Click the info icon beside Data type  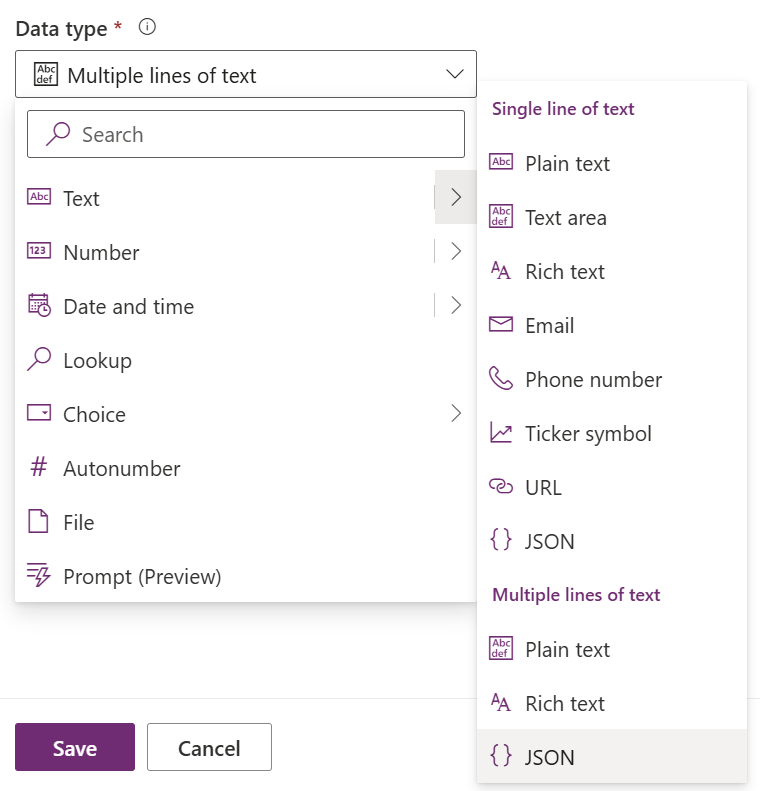147,28
